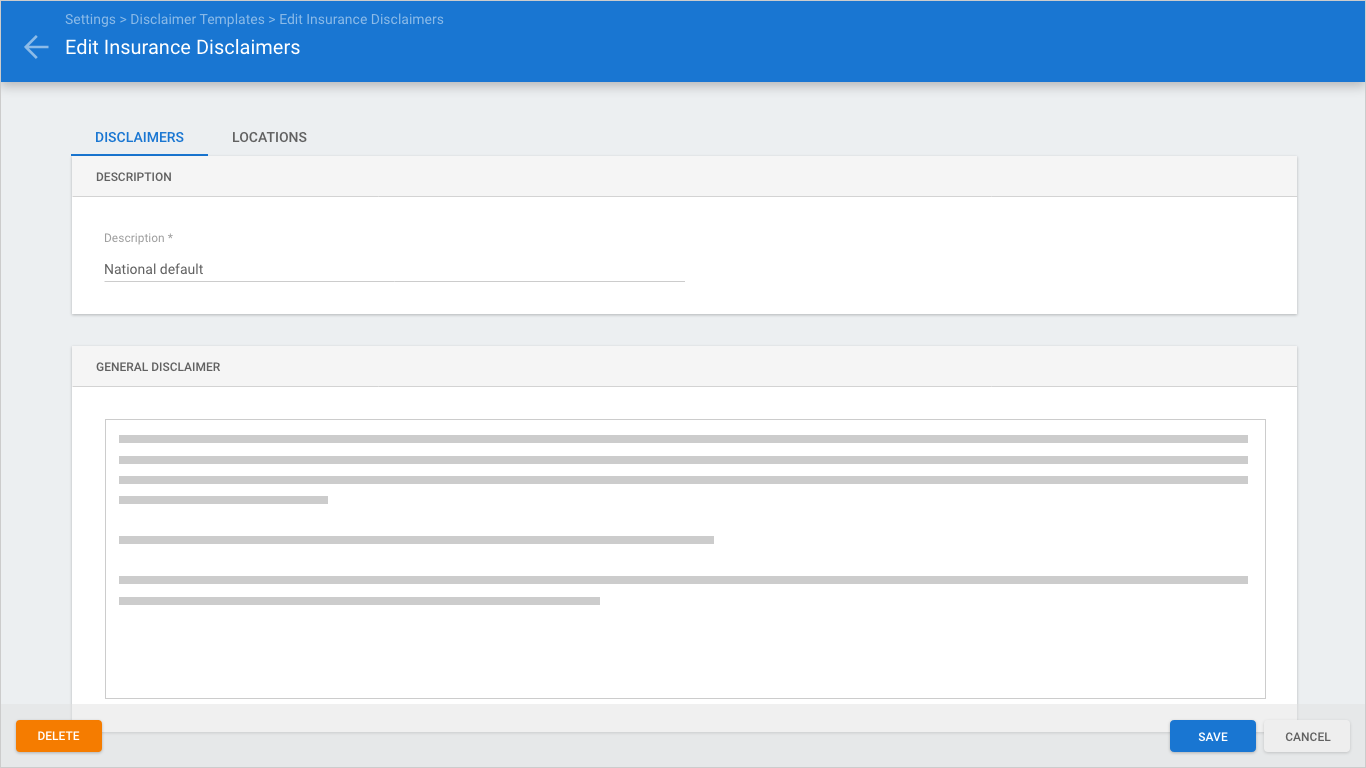Click the back arrow icon

pyautogui.click(x=36, y=47)
